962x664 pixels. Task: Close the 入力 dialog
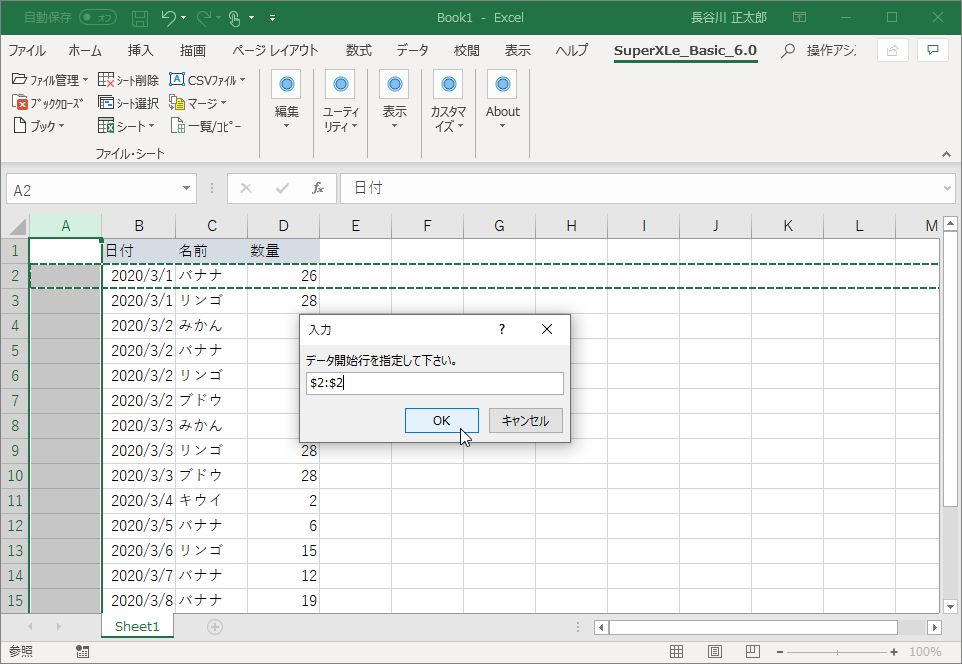point(547,330)
